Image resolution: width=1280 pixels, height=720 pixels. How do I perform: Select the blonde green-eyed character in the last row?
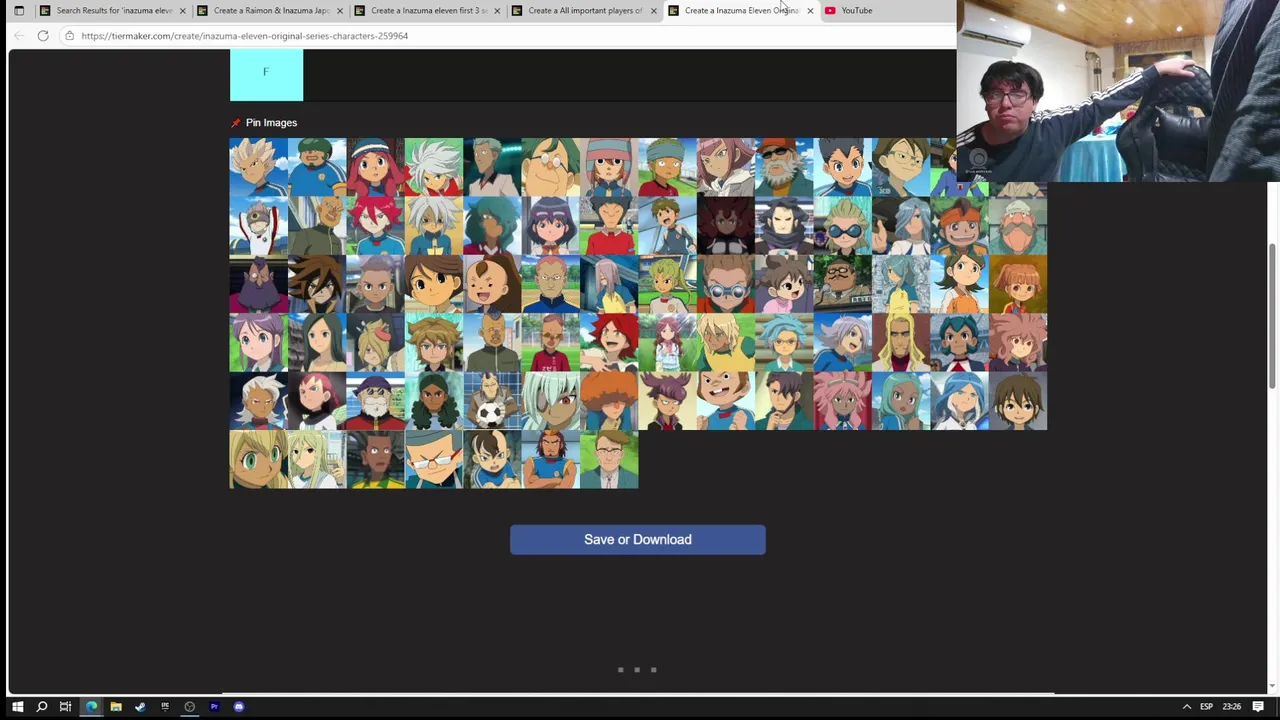[259, 459]
